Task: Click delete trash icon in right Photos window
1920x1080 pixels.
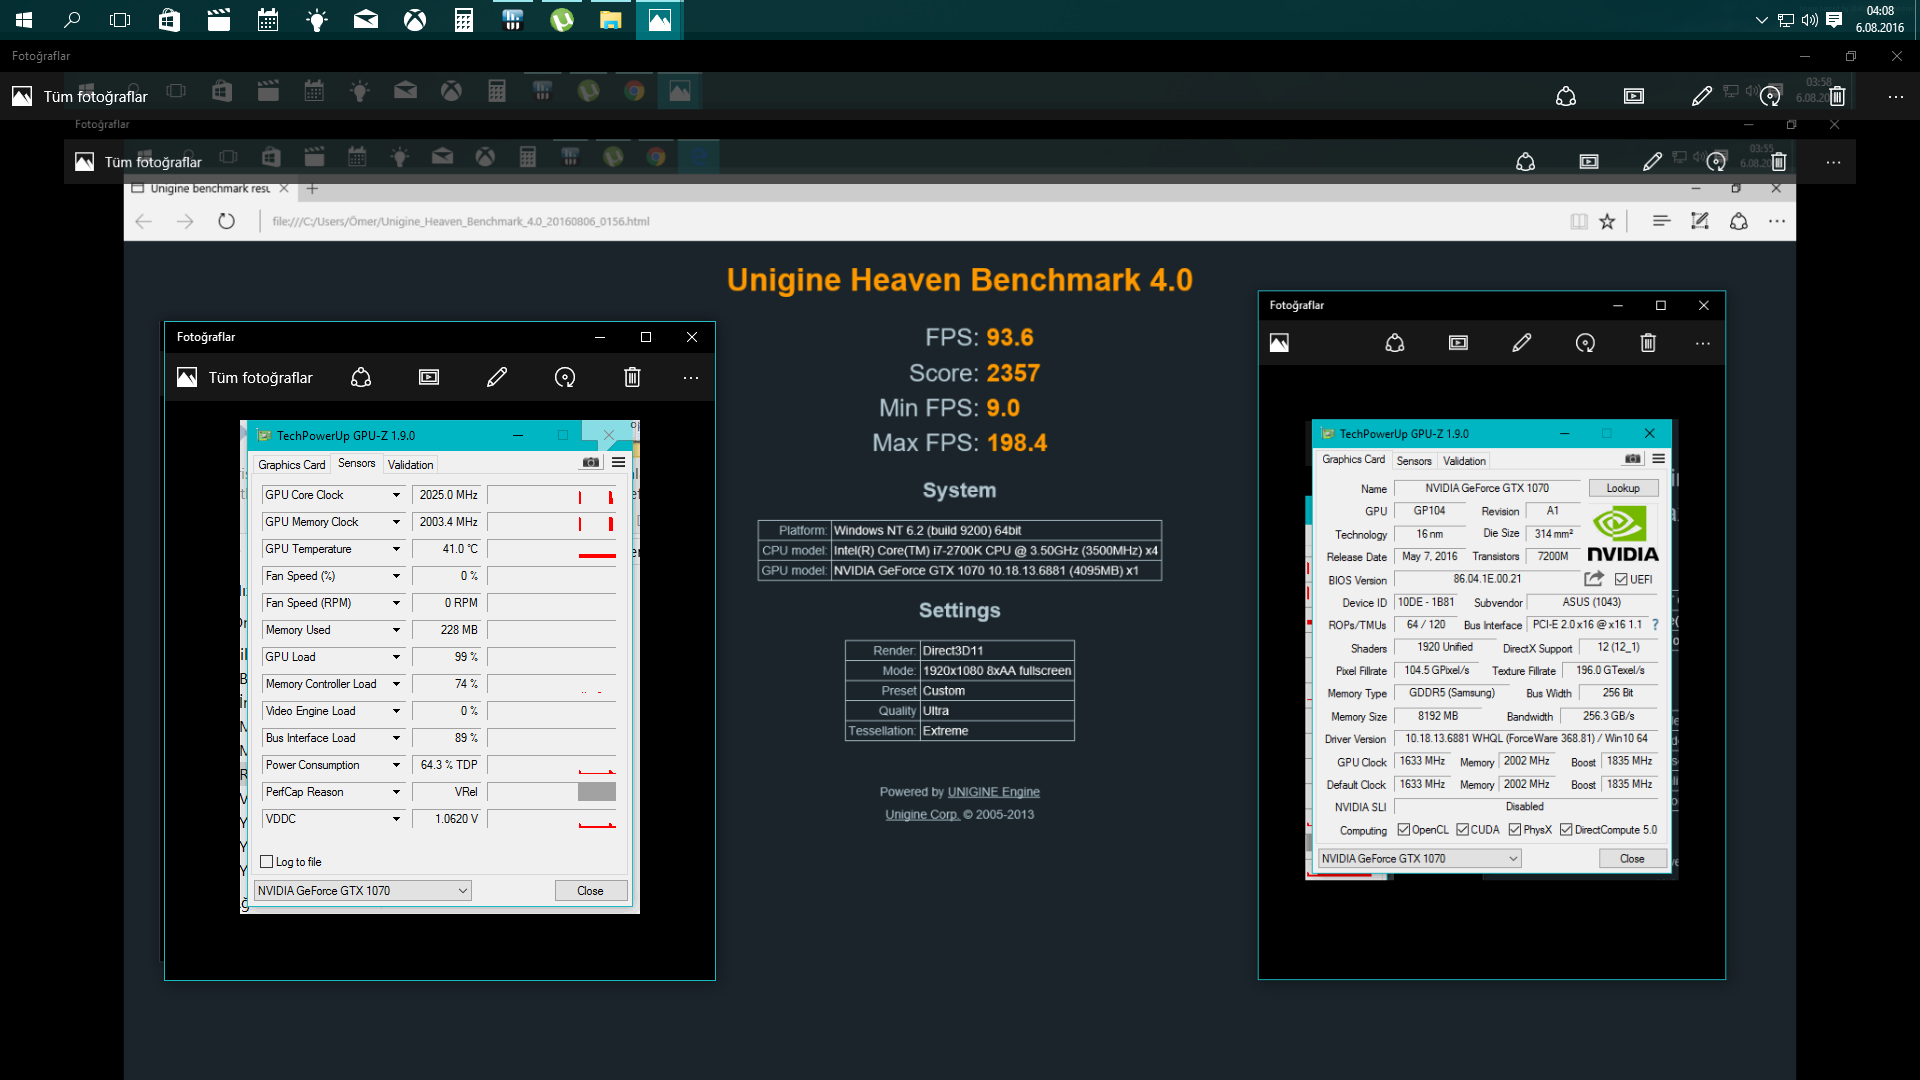Action: [x=1648, y=343]
